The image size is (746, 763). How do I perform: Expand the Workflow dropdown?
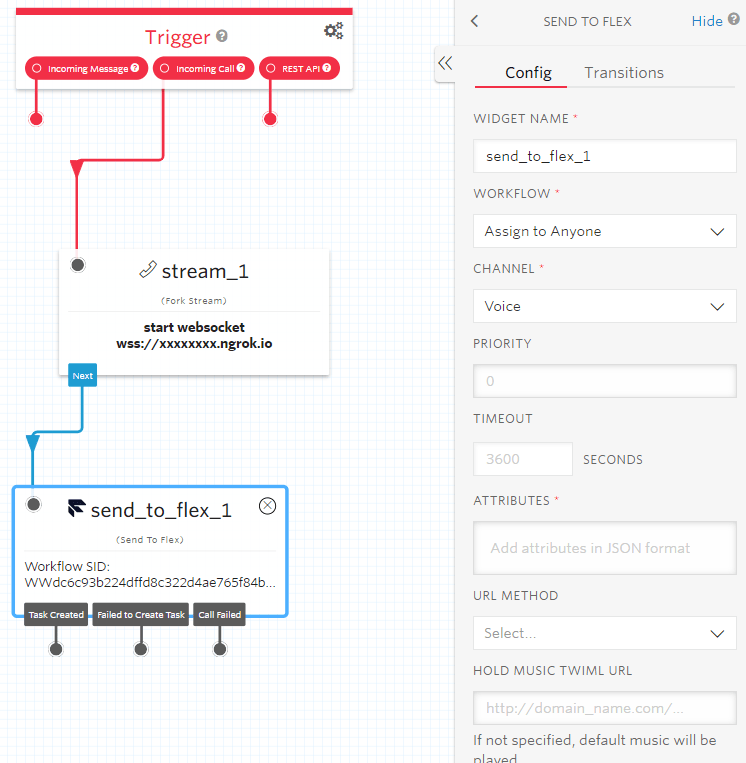click(604, 231)
